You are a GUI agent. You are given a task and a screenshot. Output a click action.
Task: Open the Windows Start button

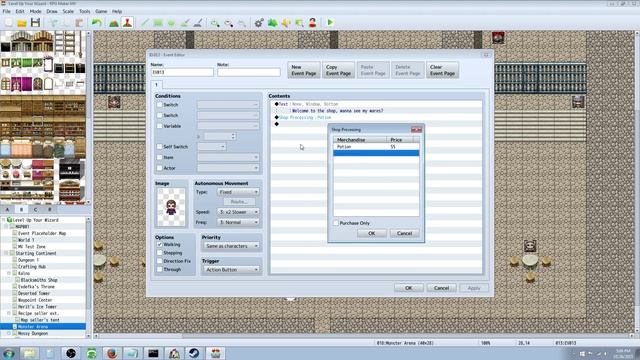[x=9, y=353]
